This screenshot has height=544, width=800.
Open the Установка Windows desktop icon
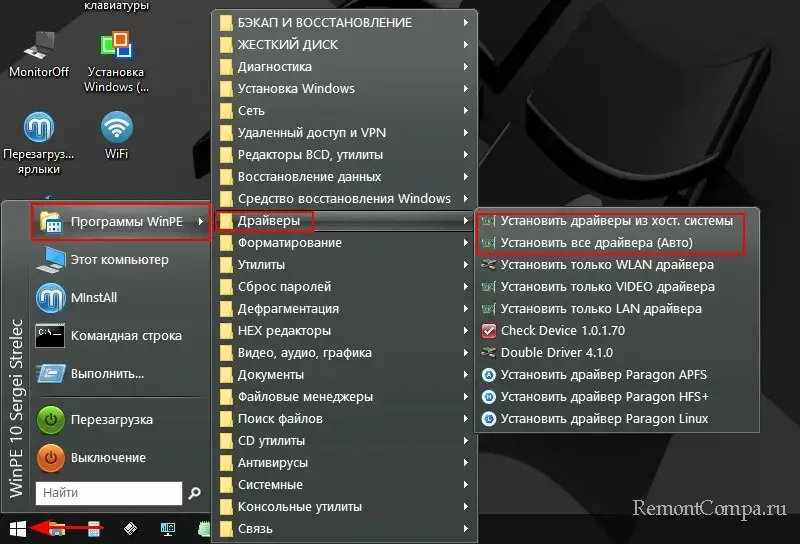(116, 62)
